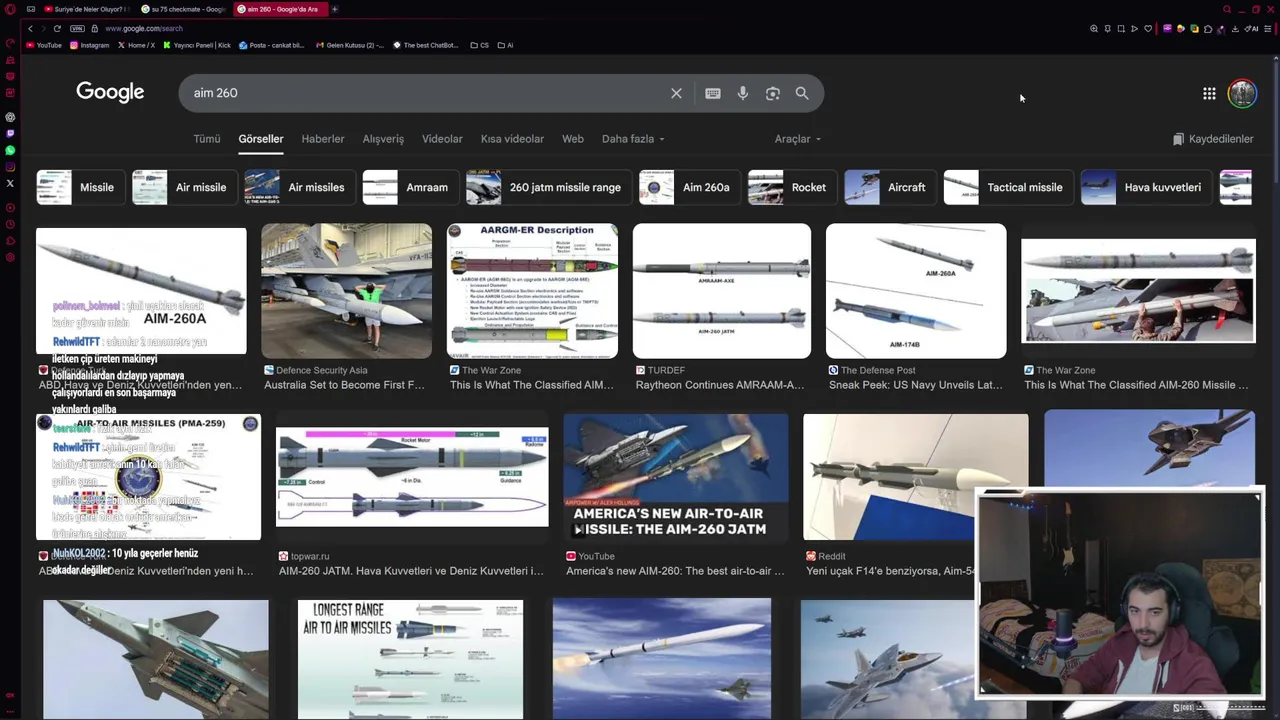Screen dimensions: 1280x720
Task: Open the AARGM-ER Description image
Action: click(532, 290)
